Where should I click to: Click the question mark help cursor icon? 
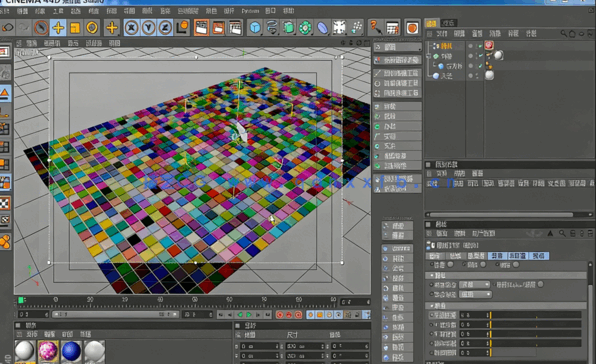(x=376, y=28)
